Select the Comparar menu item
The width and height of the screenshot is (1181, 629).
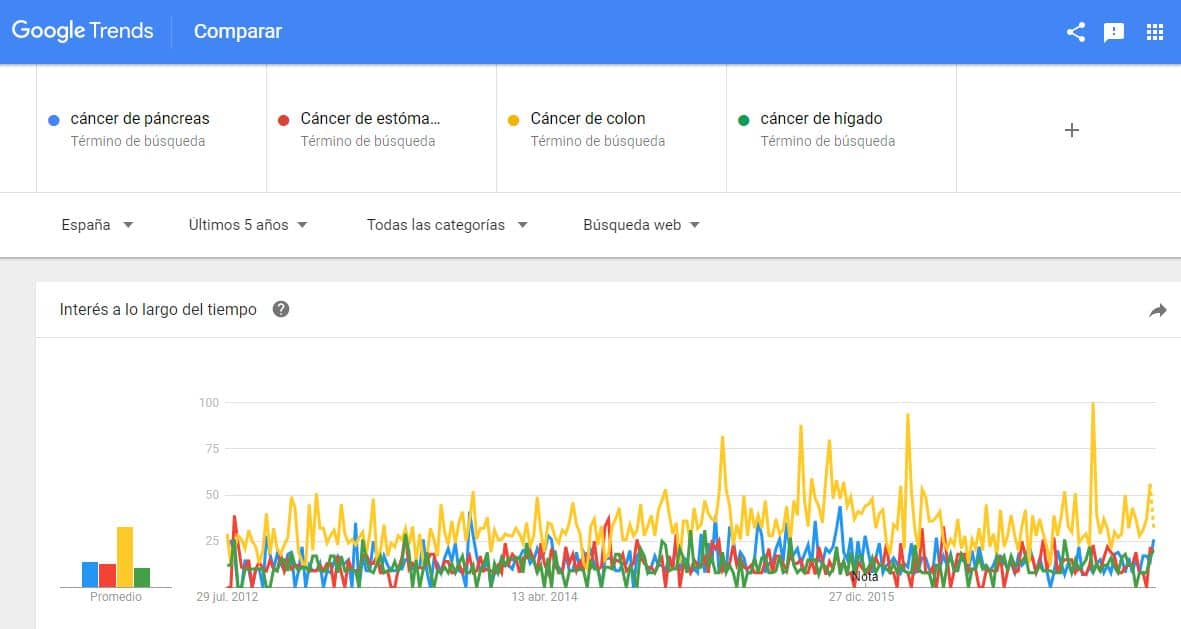(237, 31)
